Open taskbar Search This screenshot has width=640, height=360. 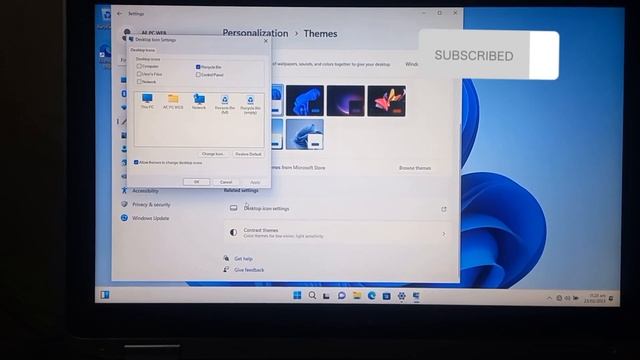pyautogui.click(x=312, y=295)
